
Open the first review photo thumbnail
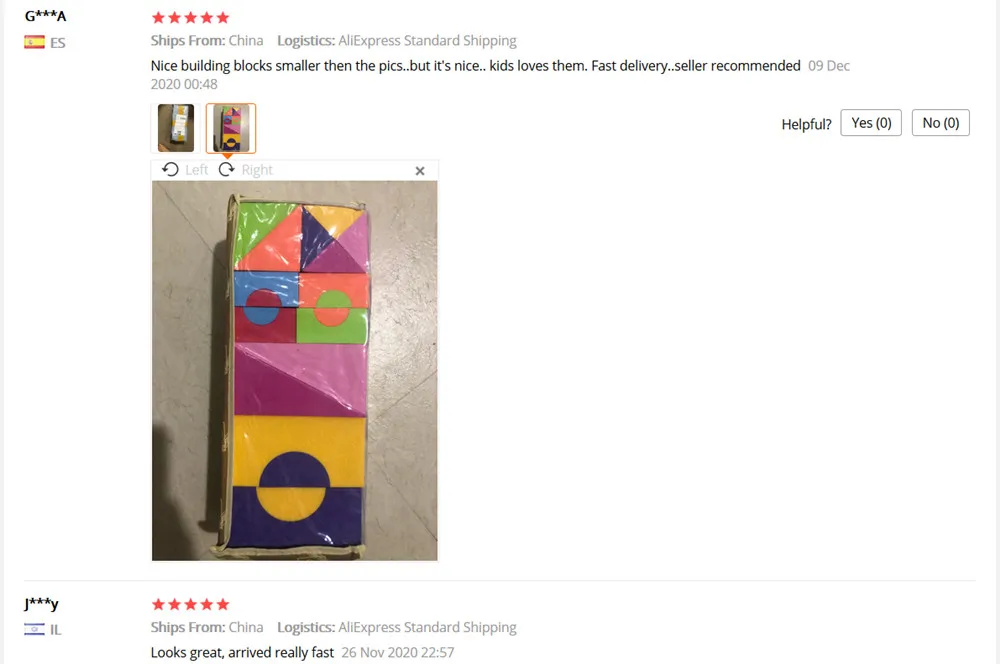176,128
